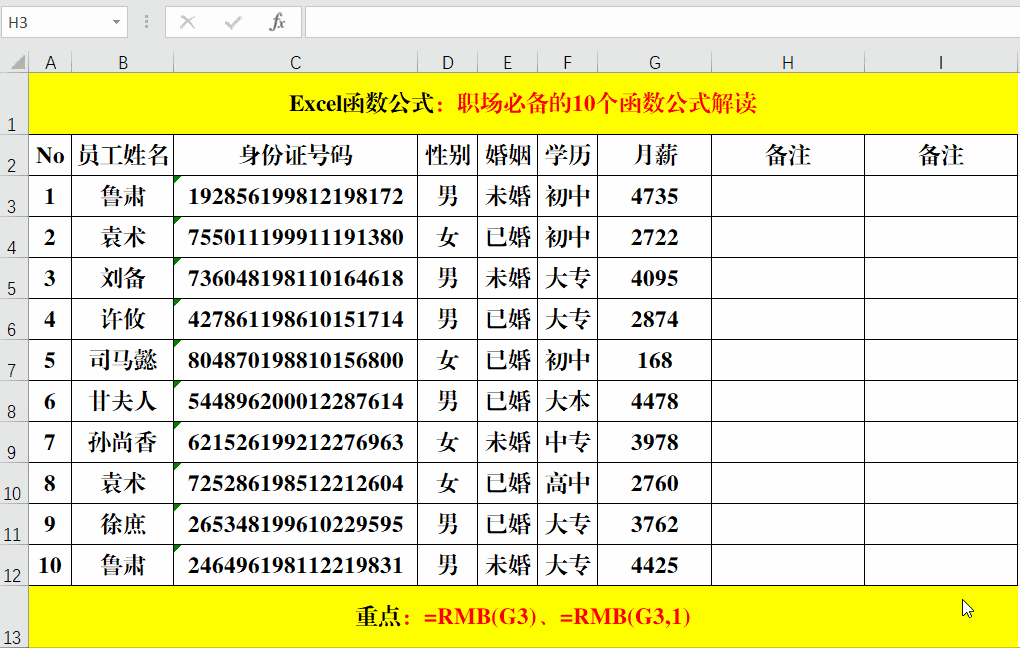Click the 备注 header cell in column H

click(788, 155)
